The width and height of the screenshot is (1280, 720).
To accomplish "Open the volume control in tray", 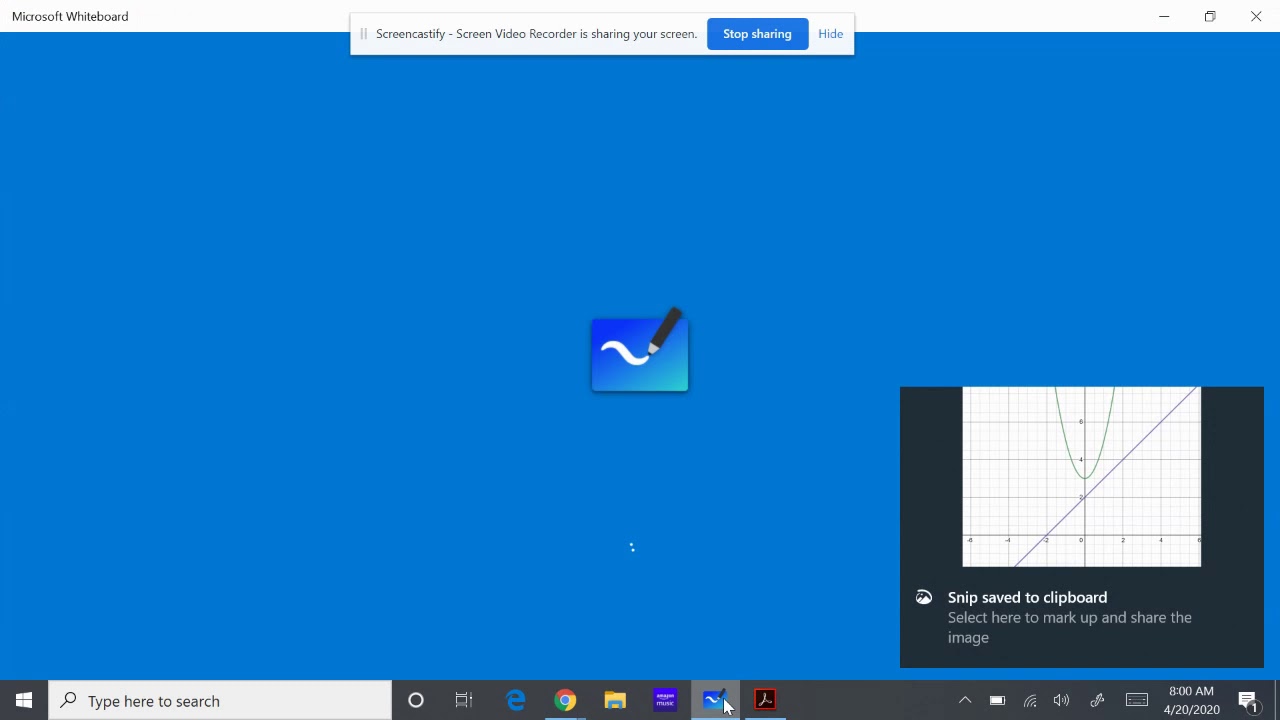I will (1062, 700).
